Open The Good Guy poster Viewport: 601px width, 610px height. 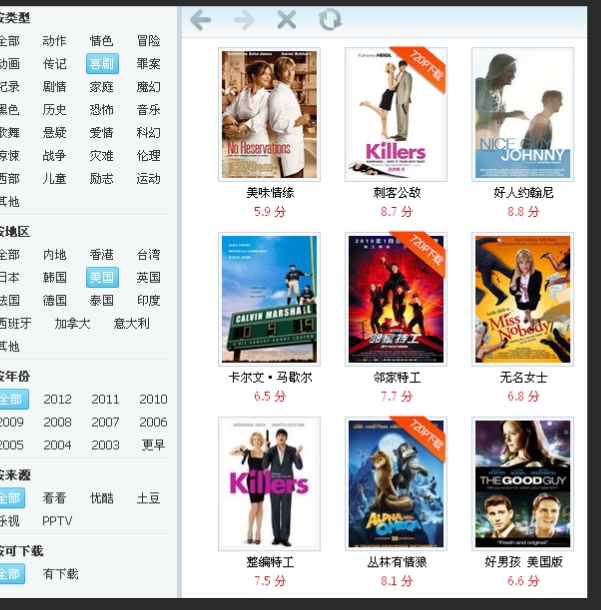[x=523, y=484]
